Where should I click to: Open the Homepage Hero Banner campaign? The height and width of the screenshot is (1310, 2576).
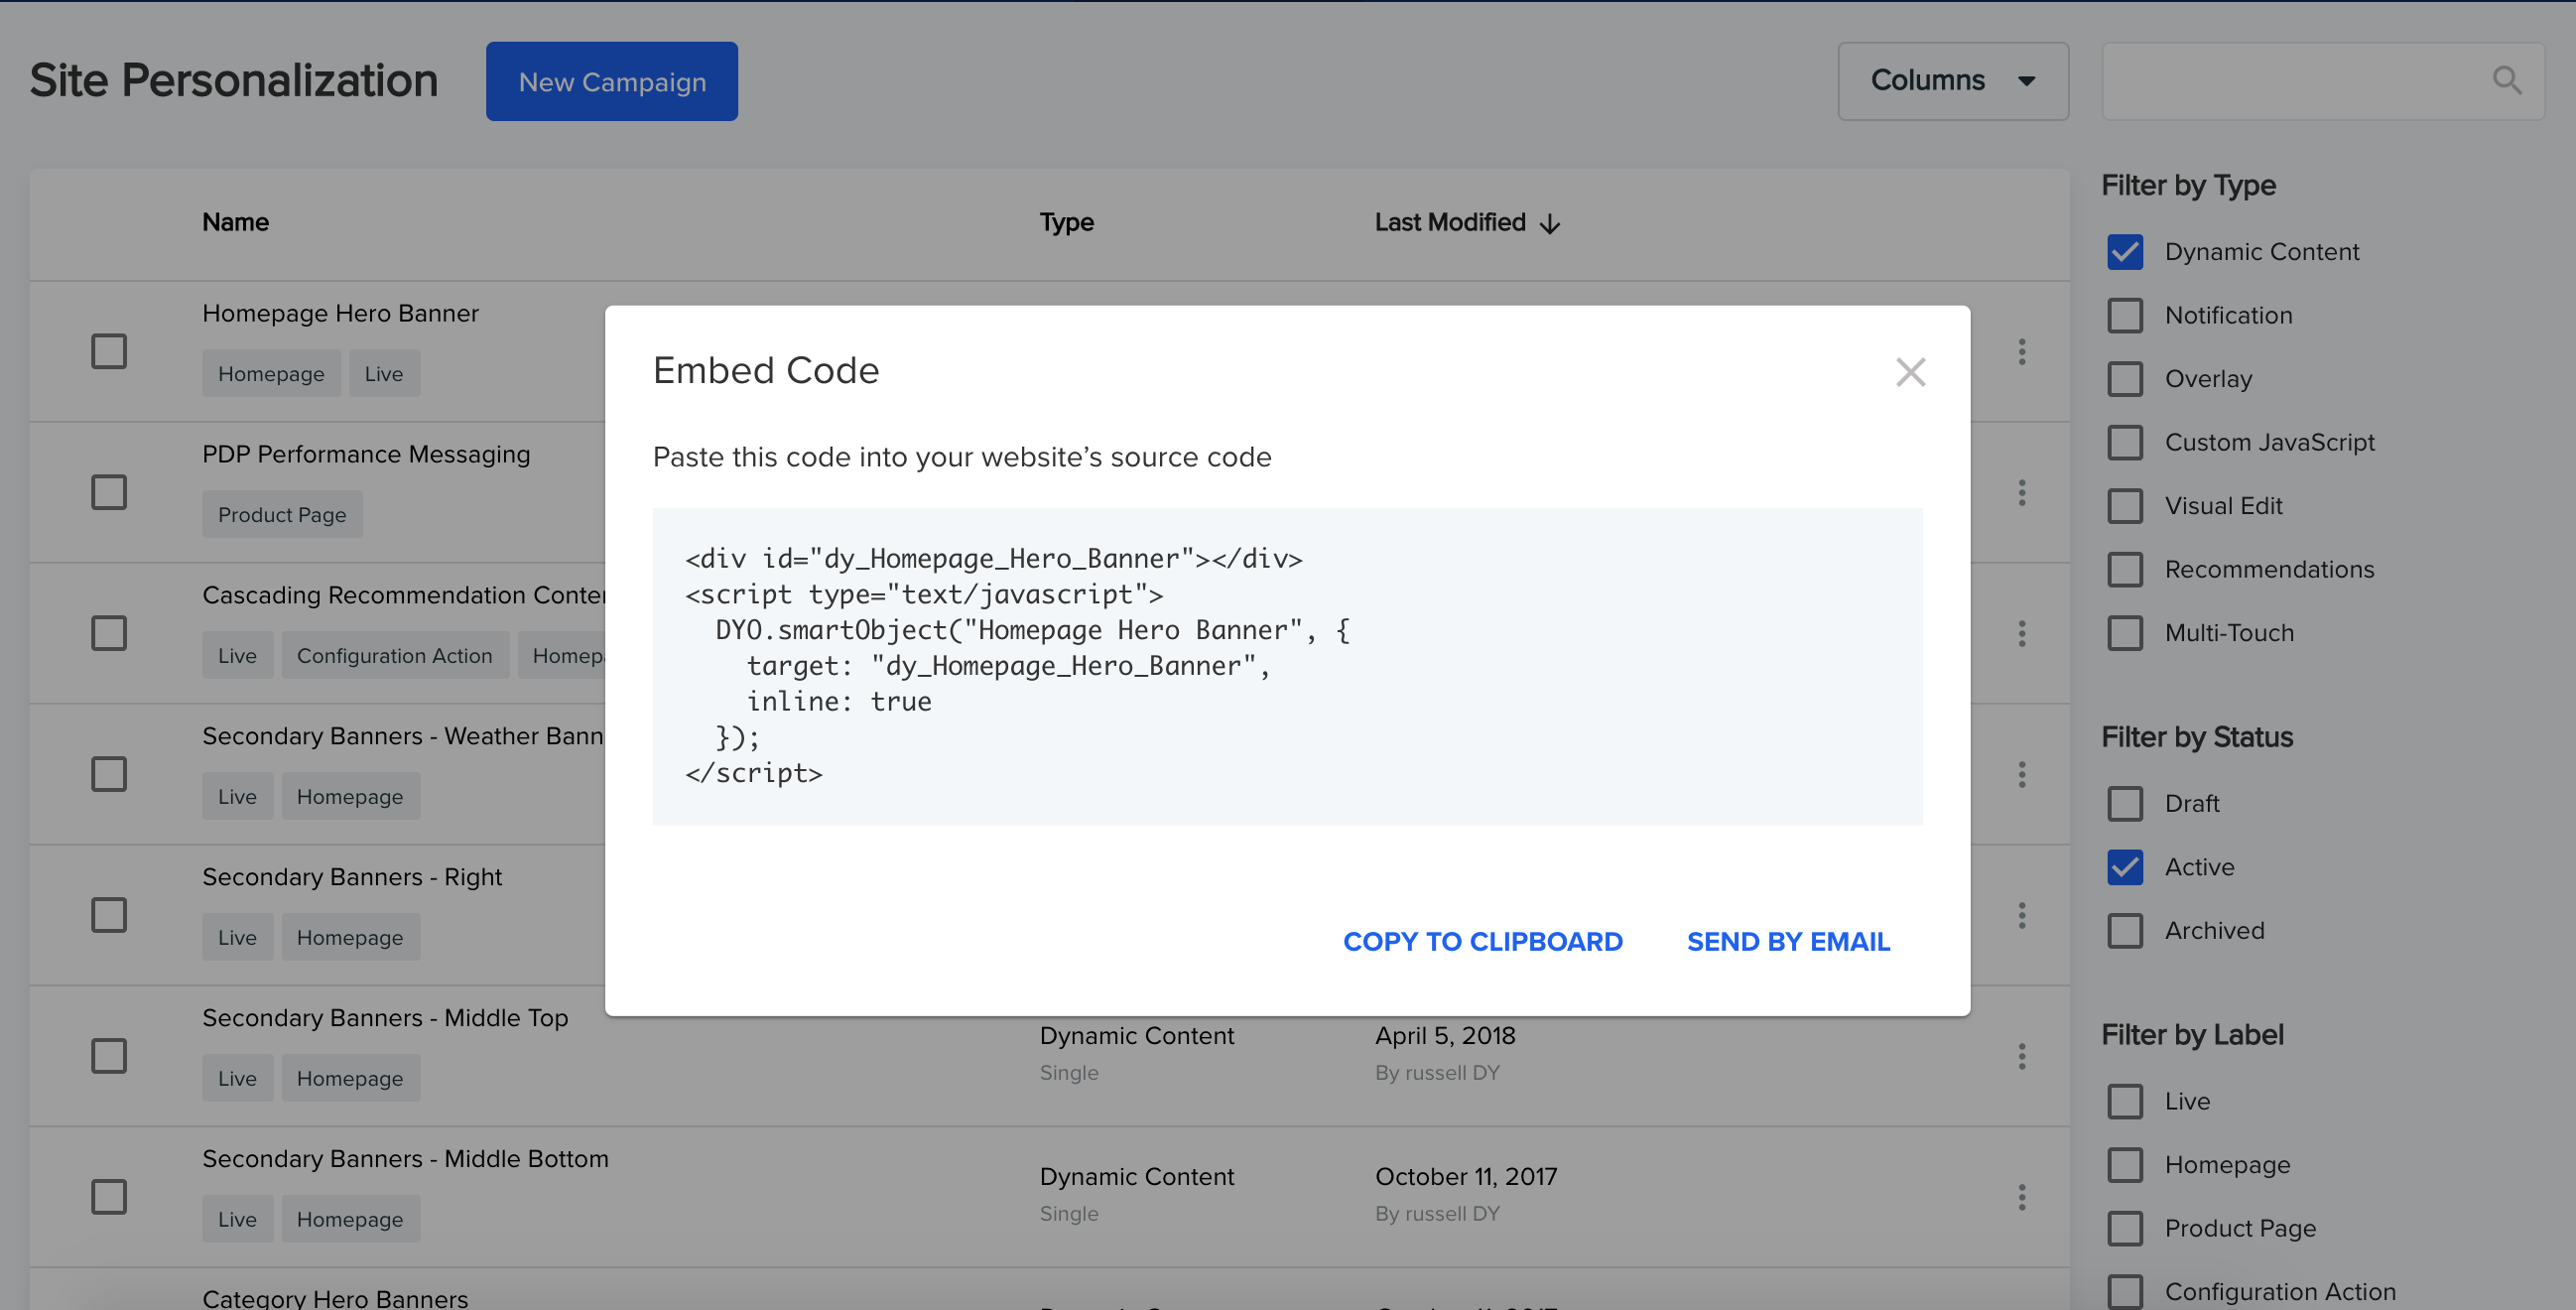pos(340,313)
